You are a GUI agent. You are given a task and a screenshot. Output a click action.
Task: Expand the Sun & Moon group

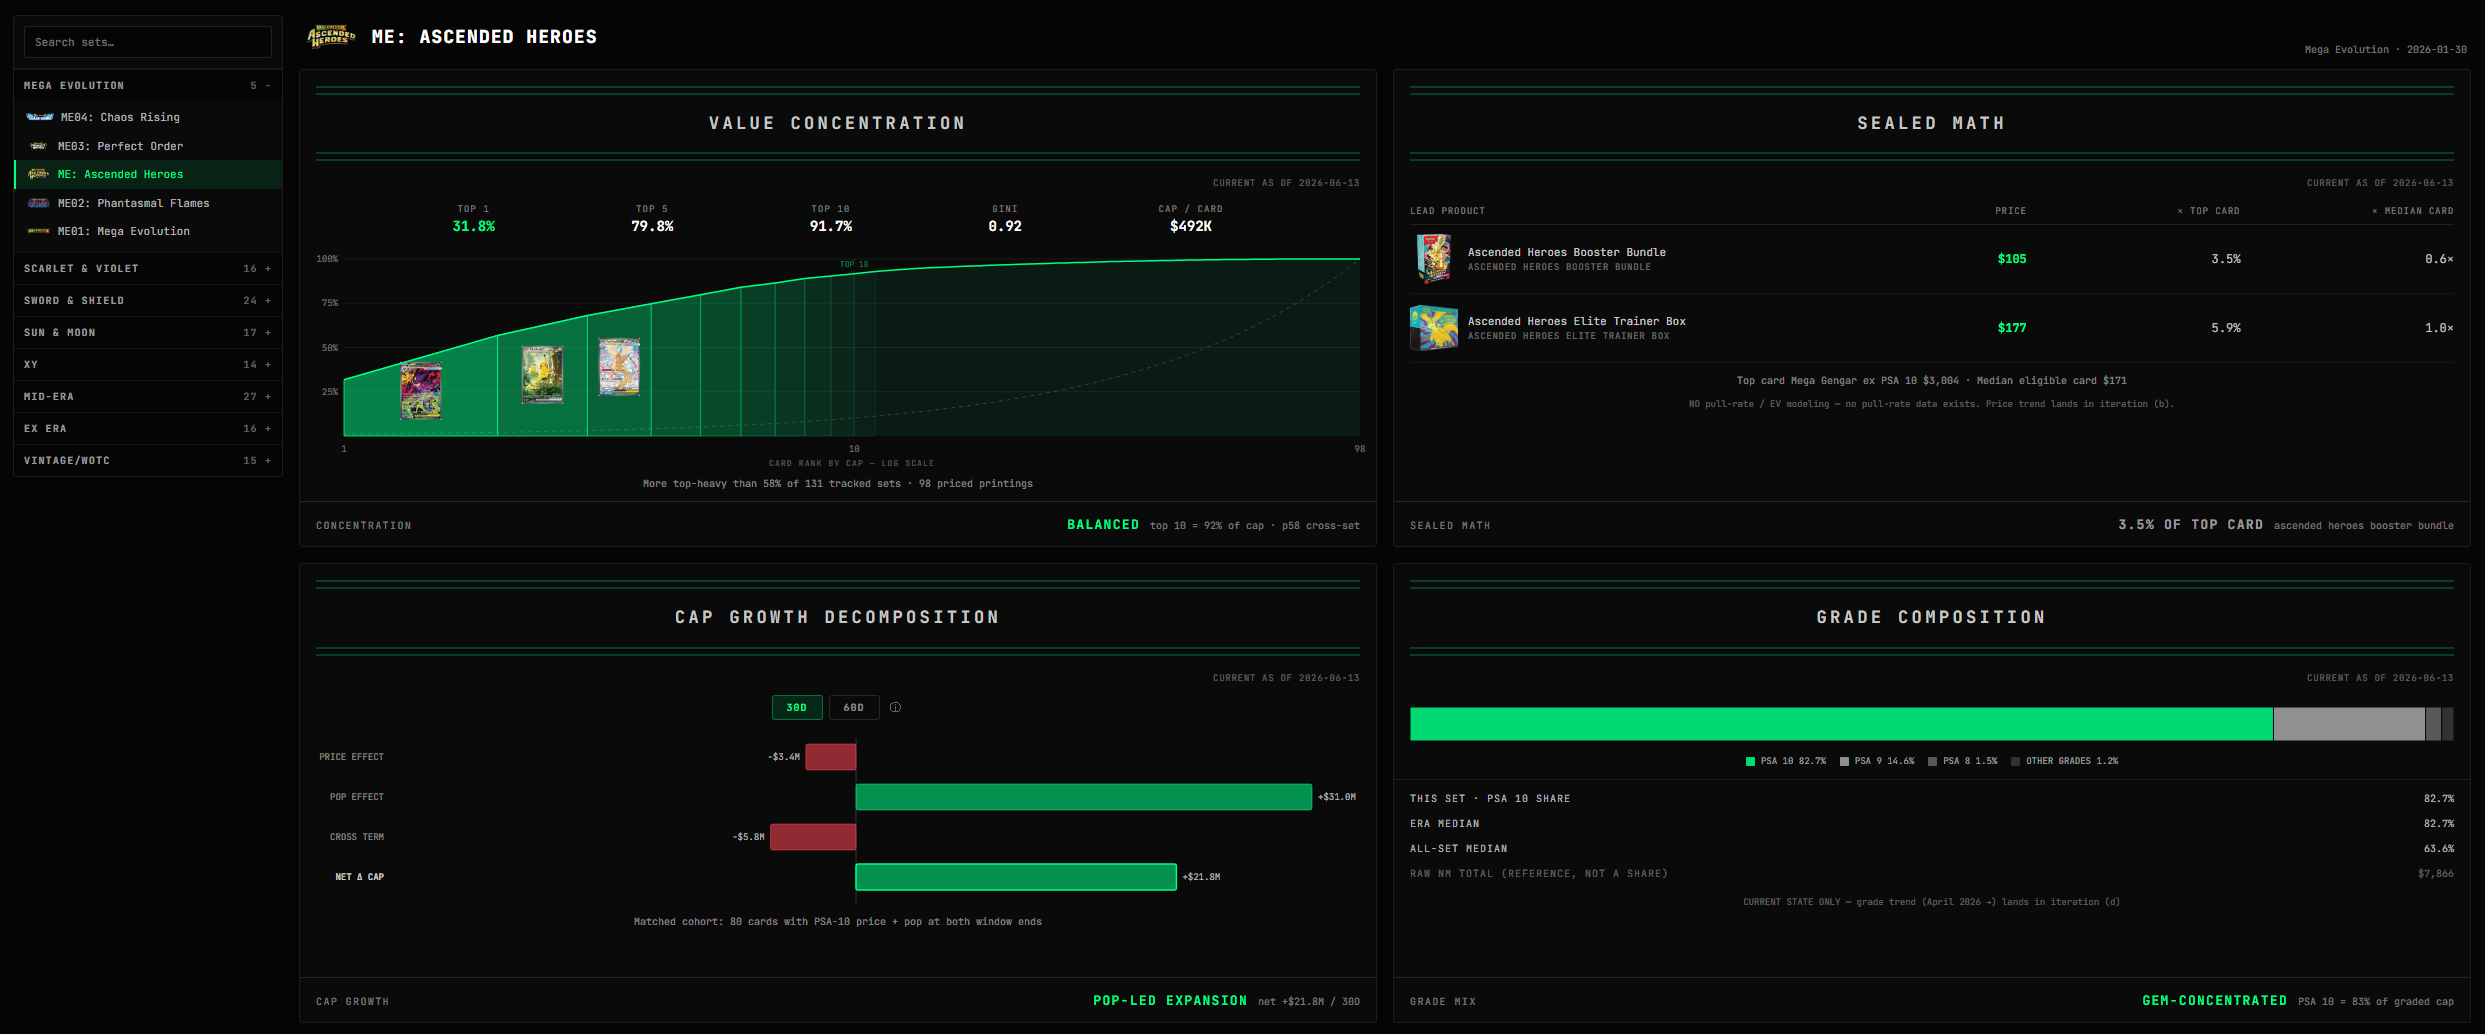coord(148,333)
